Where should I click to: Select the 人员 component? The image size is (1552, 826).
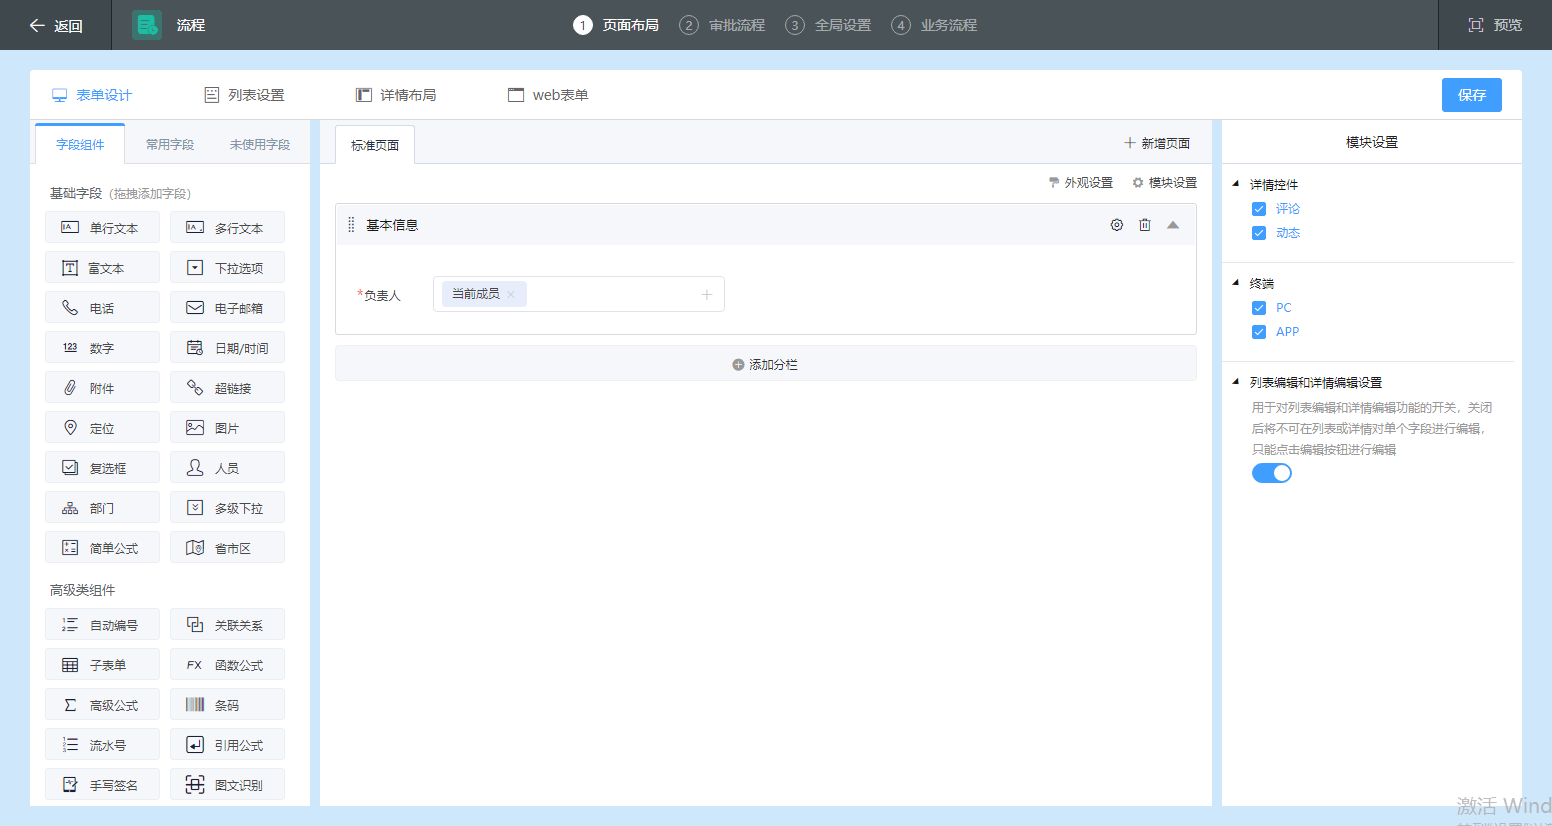pos(227,468)
